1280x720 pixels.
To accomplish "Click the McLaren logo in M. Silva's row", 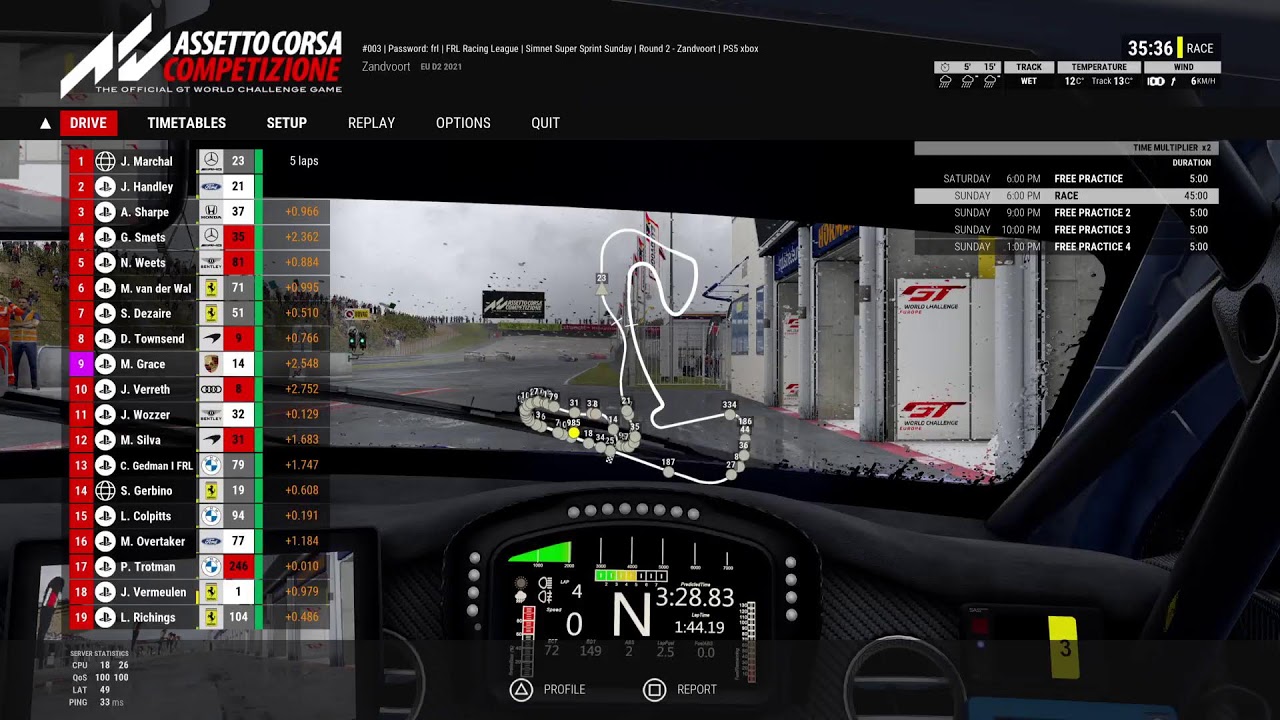I will [211, 440].
